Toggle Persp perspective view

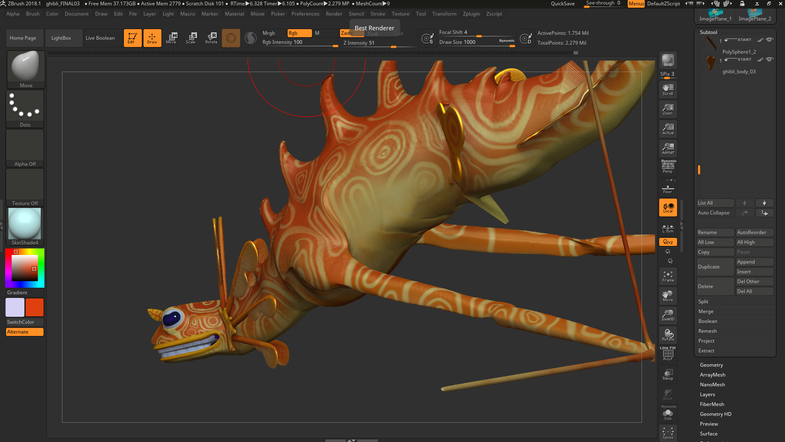(x=668, y=167)
